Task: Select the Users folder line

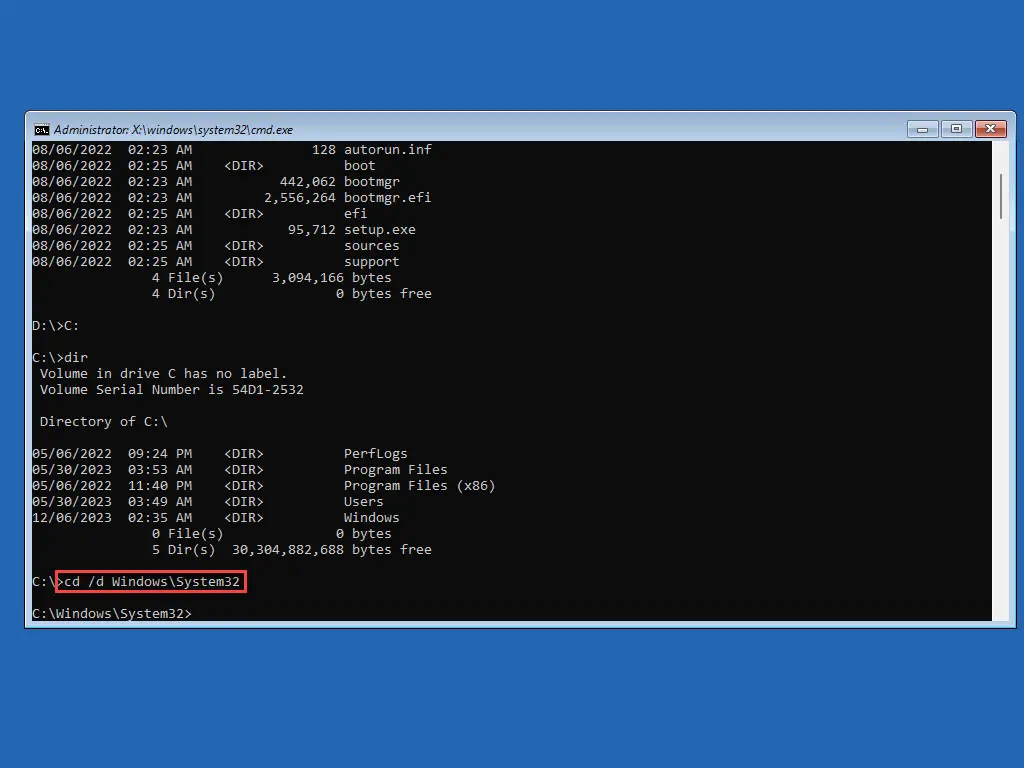Action: point(363,501)
